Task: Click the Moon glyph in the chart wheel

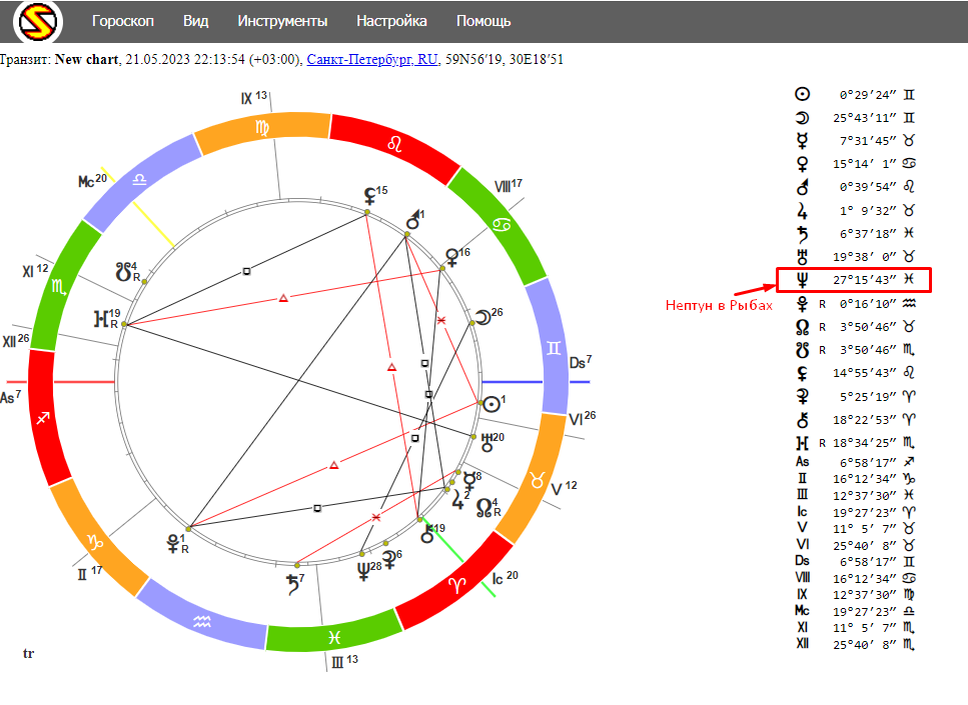Action: [x=483, y=317]
